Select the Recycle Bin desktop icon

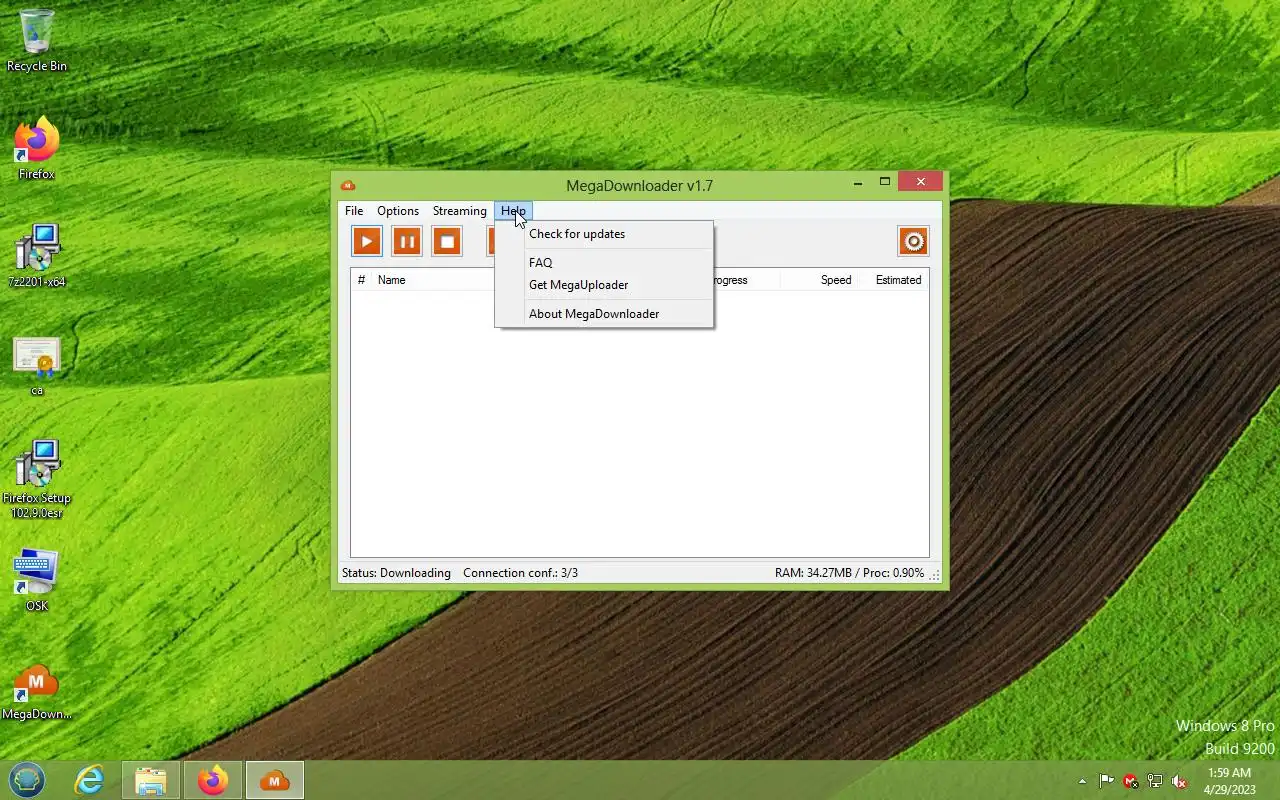pos(37,41)
